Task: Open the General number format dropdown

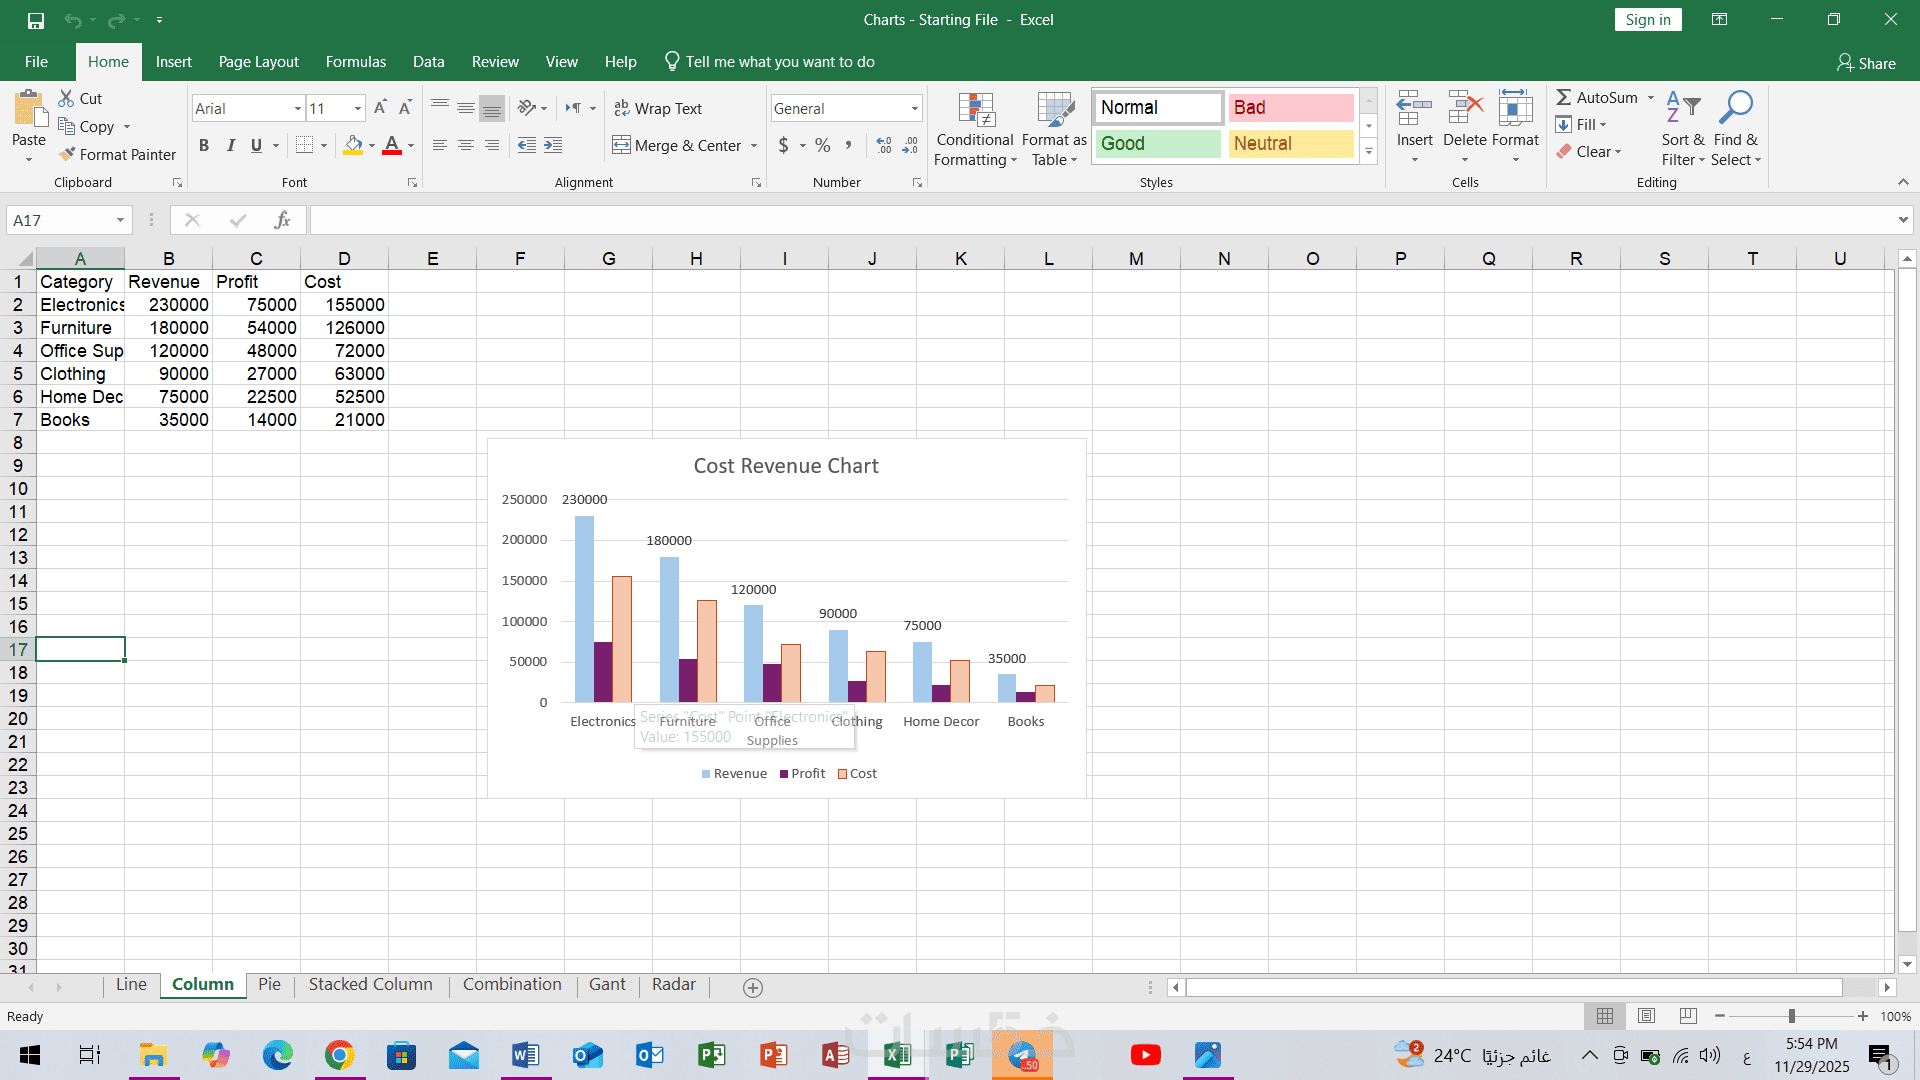Action: tap(914, 108)
